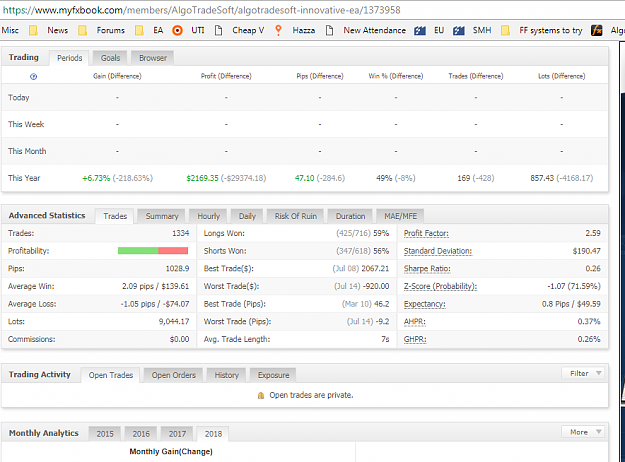Open the Duration tab
Screen dimensions: 625x462
[350, 216]
